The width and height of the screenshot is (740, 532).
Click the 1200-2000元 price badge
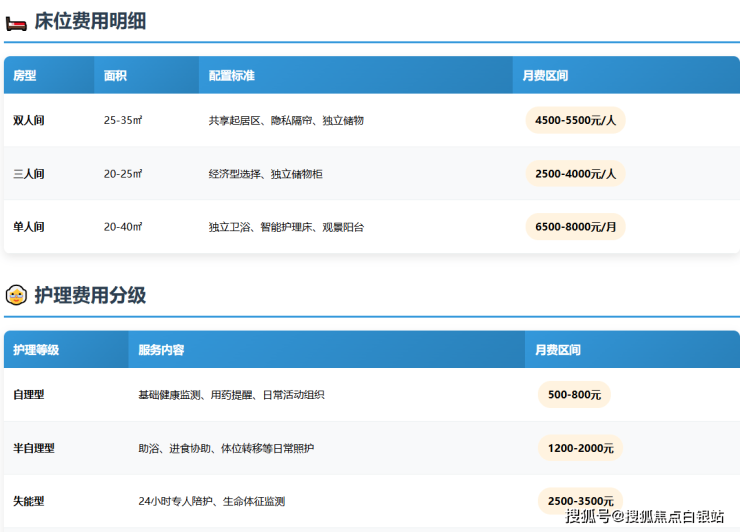pyautogui.click(x=580, y=448)
